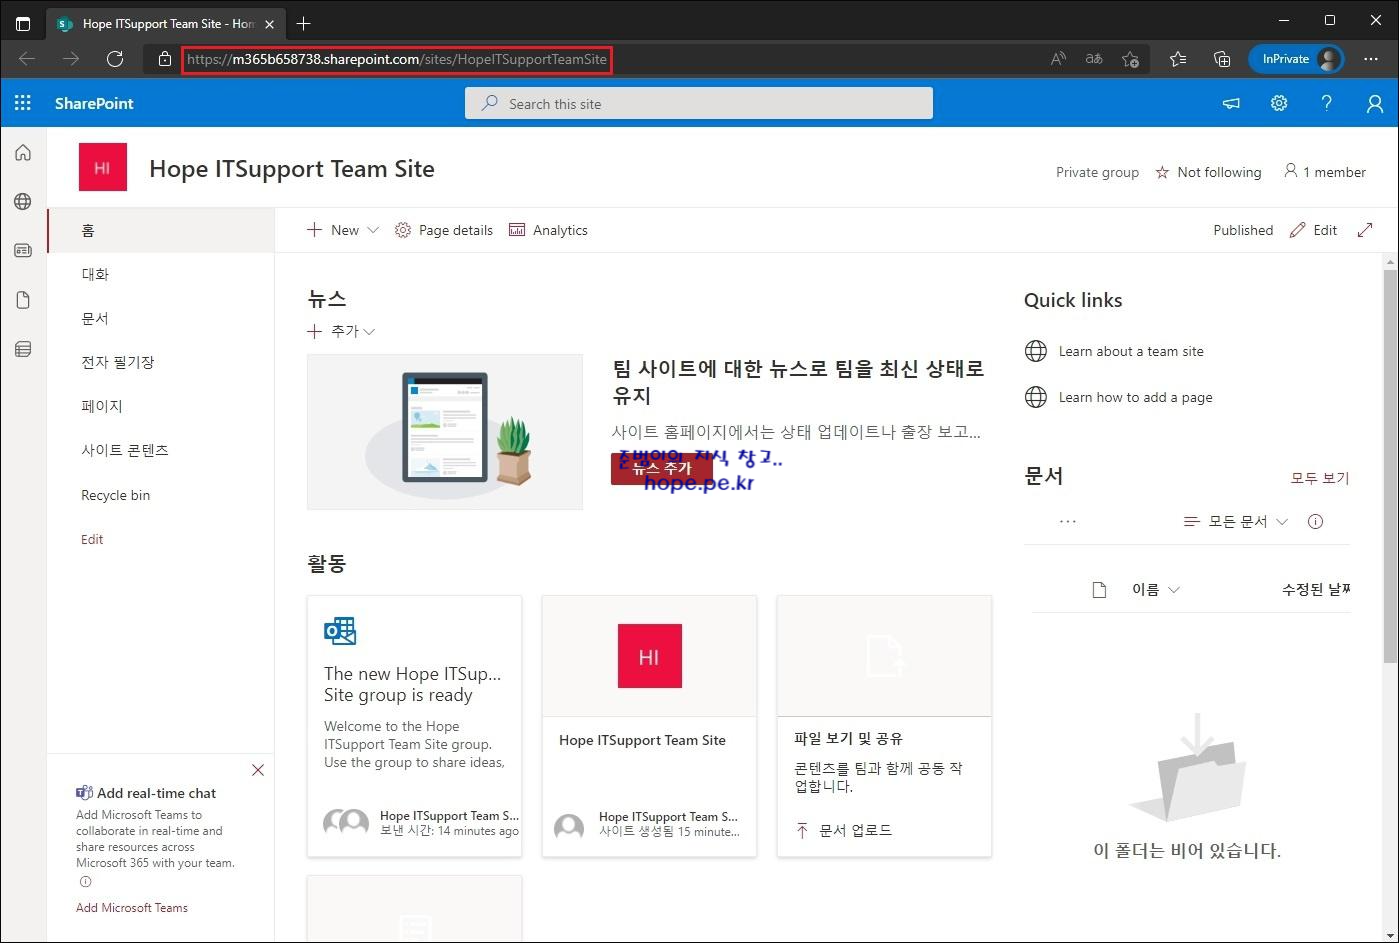1399x943 pixels.
Task: Click the documents info circle icon
Action: [1315, 521]
